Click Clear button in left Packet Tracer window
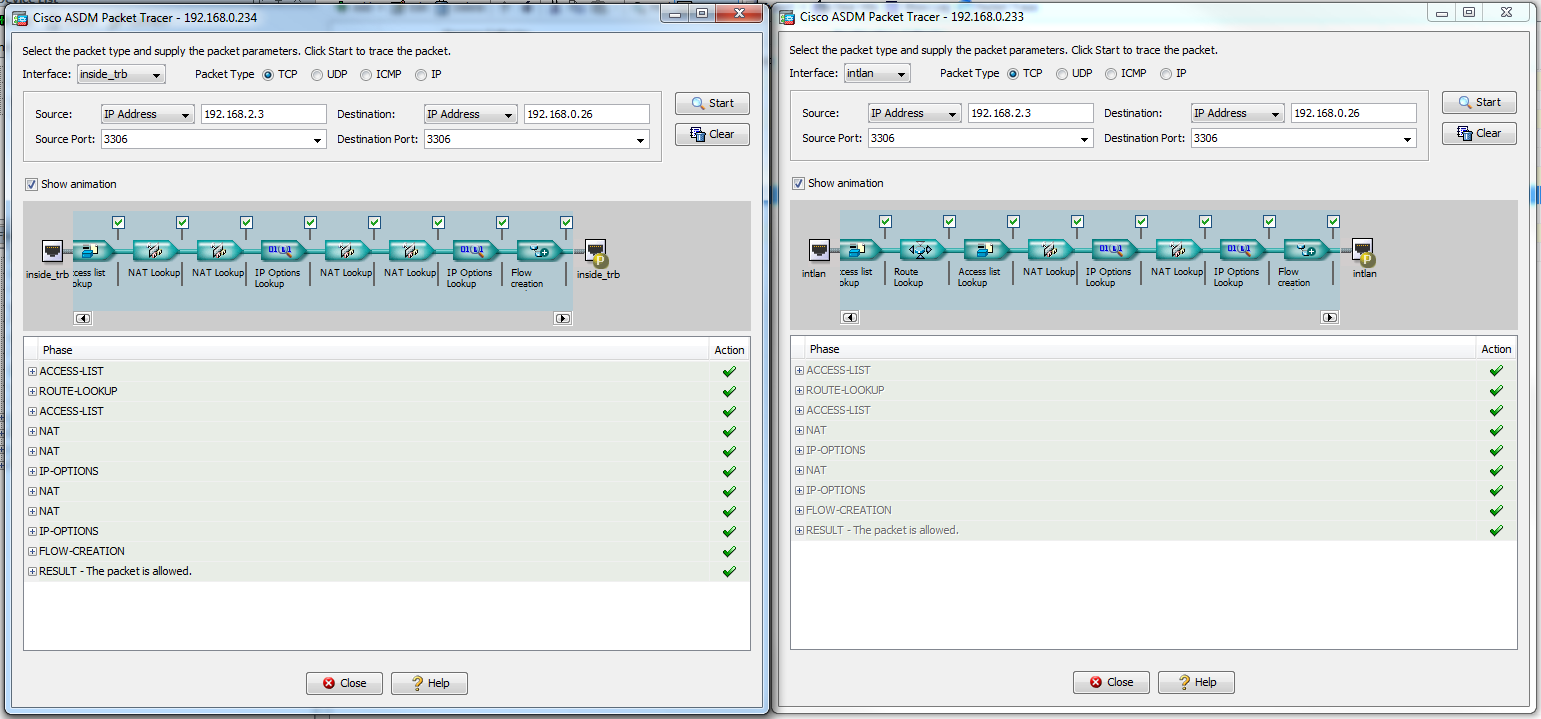 (x=712, y=134)
